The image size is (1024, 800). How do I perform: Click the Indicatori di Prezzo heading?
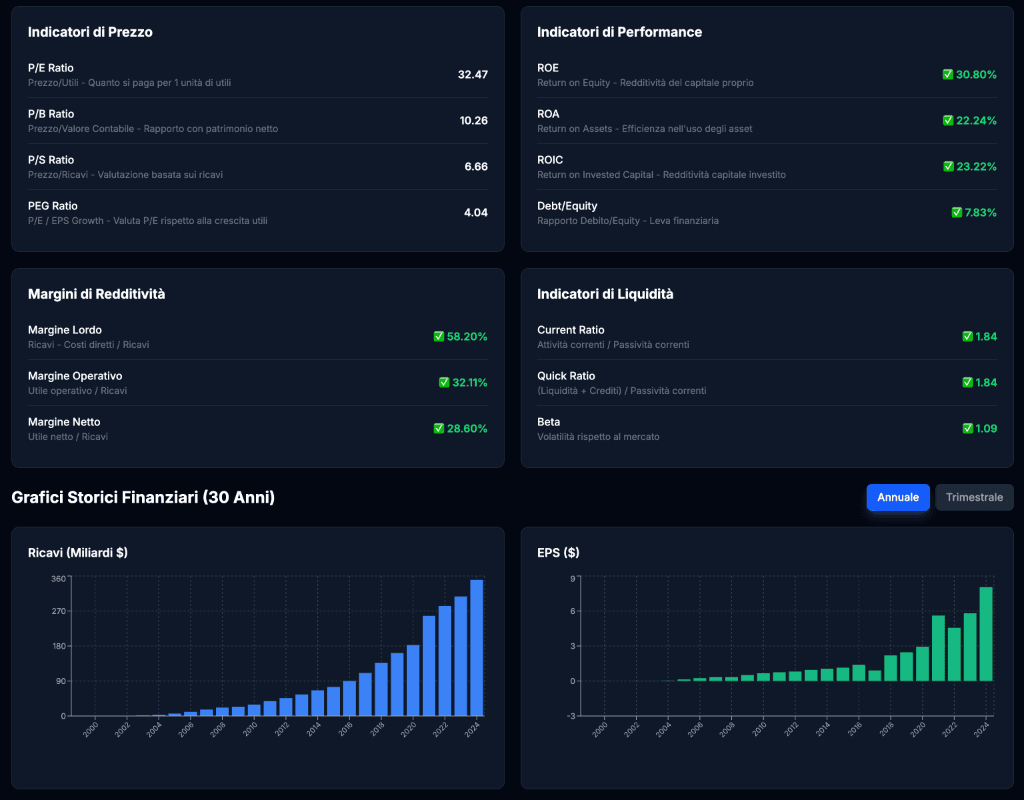point(90,32)
